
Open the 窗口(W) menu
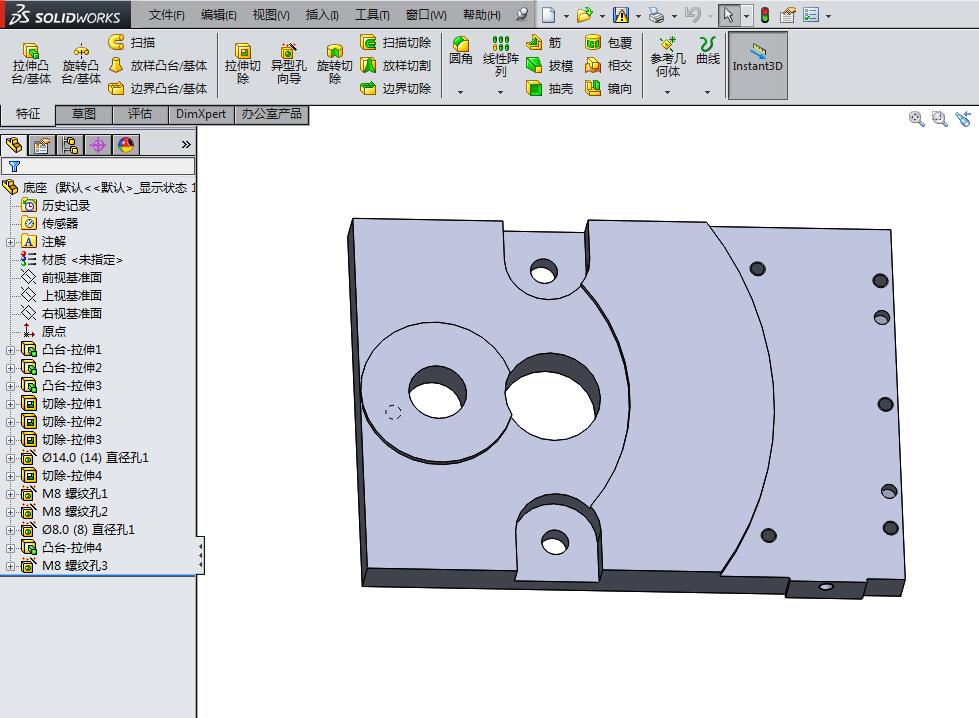pyautogui.click(x=426, y=15)
